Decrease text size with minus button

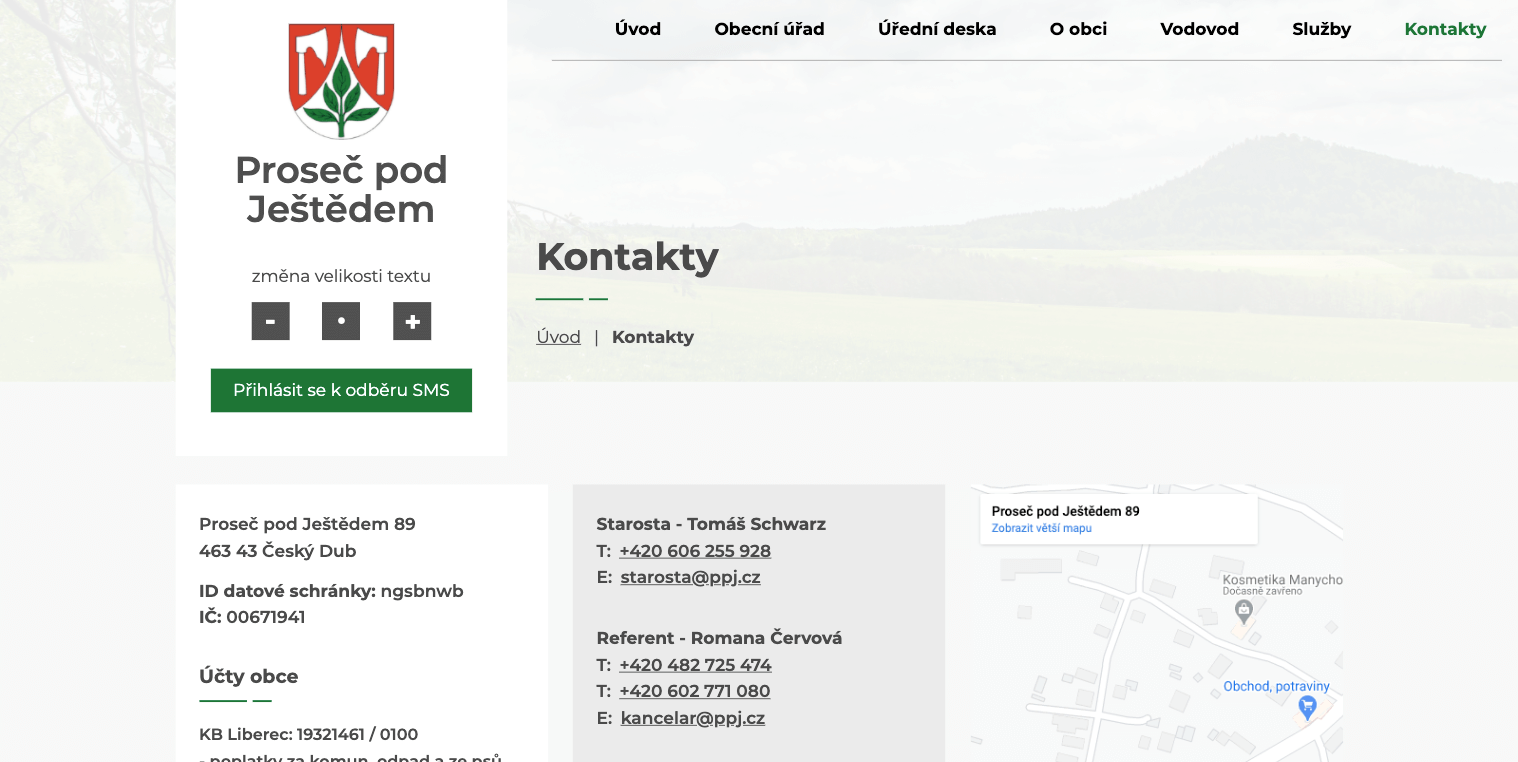point(270,321)
